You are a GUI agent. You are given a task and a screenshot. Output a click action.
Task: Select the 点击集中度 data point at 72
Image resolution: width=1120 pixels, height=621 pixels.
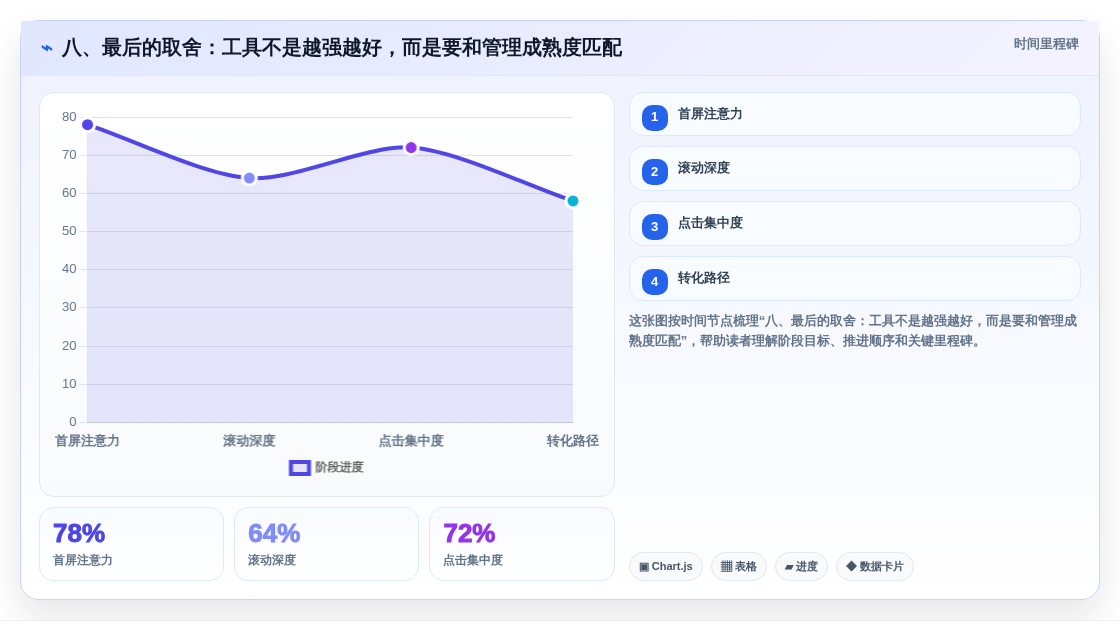coord(411,148)
